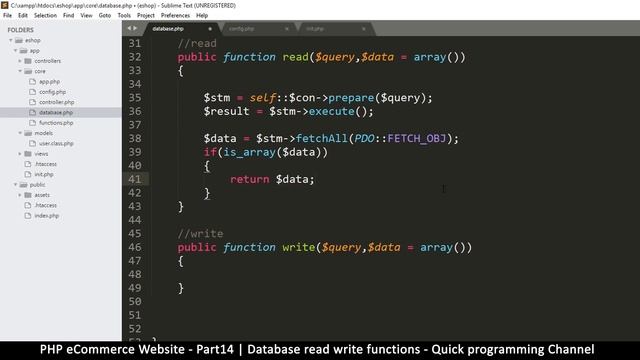Collapse the eshop folder

coord(11,40)
